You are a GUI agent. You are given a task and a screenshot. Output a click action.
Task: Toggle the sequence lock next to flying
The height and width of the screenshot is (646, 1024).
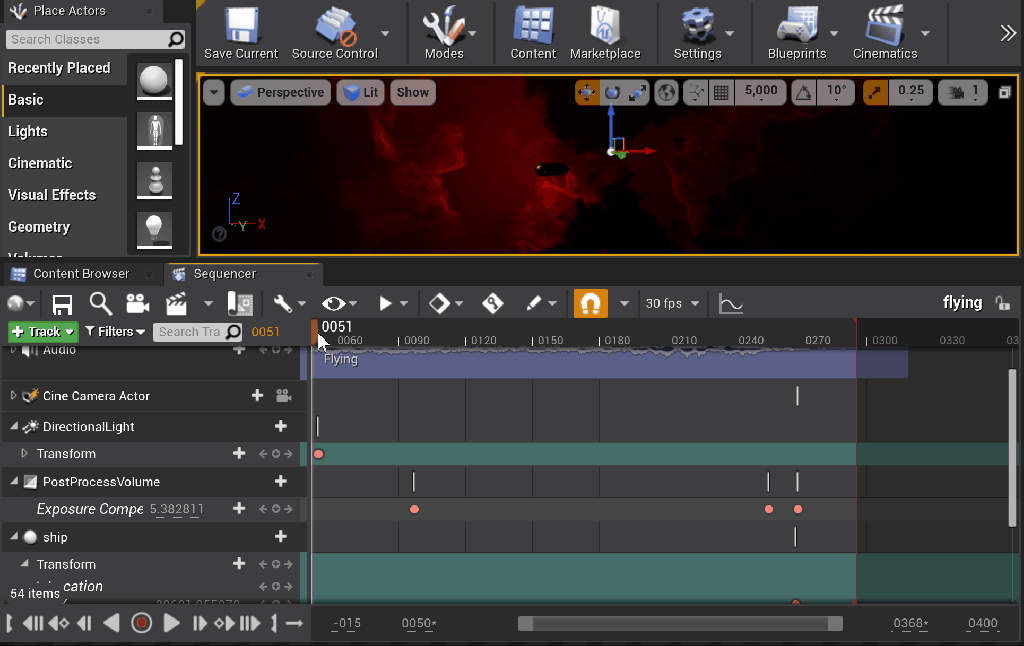(1002, 303)
